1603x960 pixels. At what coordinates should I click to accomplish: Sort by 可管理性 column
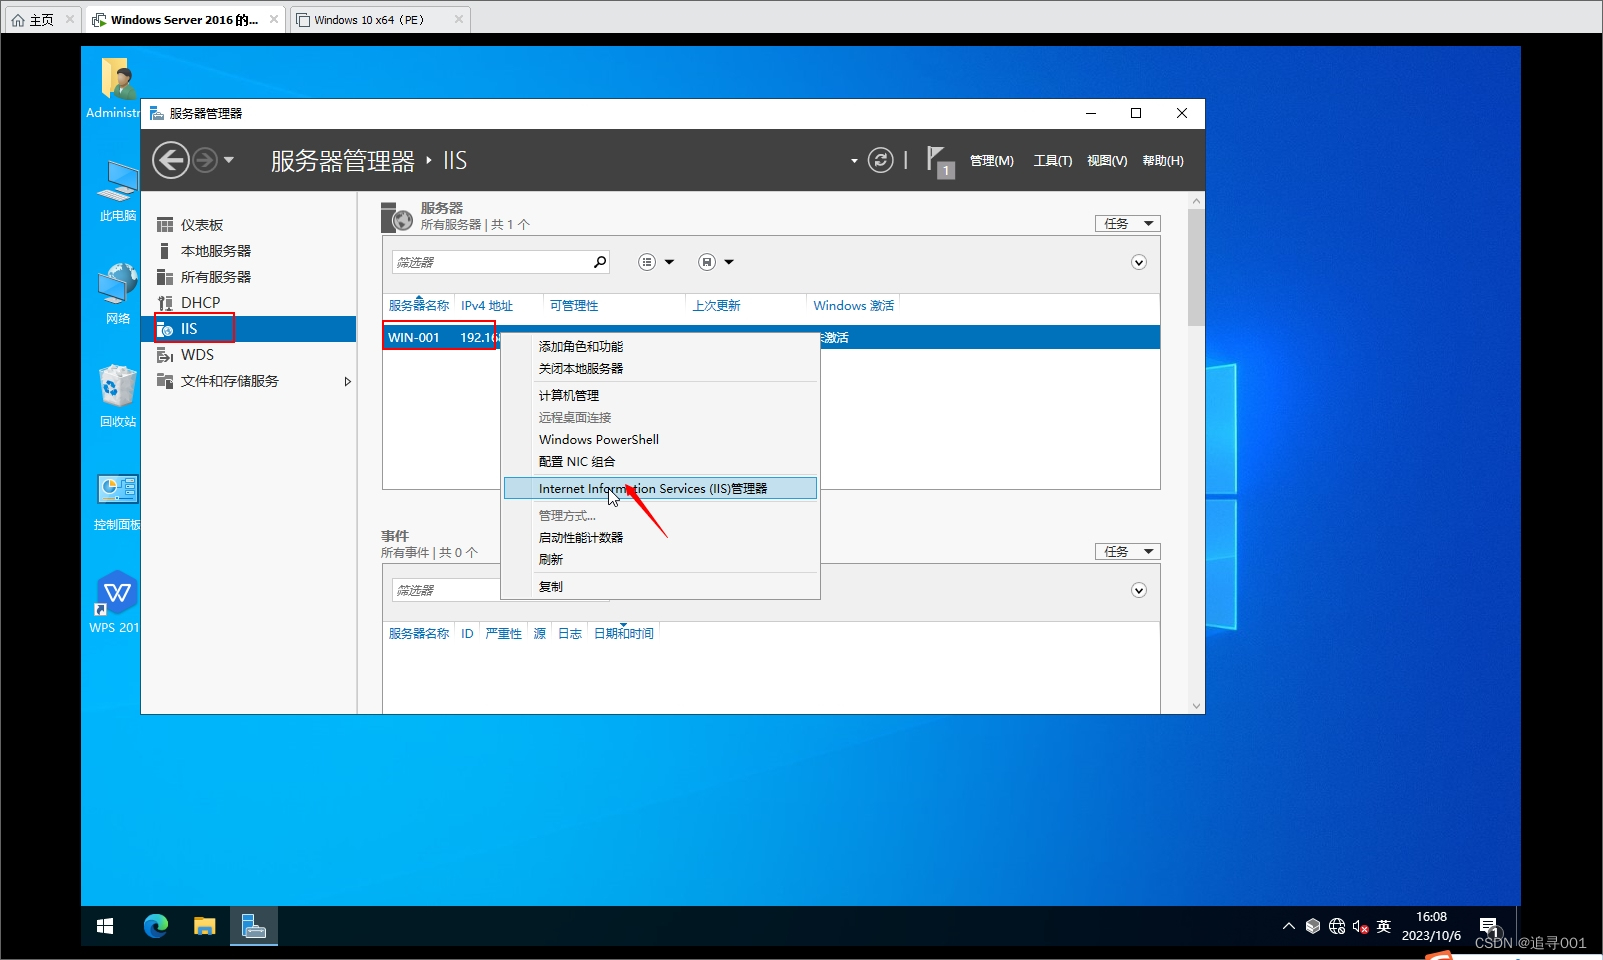[x=574, y=306]
